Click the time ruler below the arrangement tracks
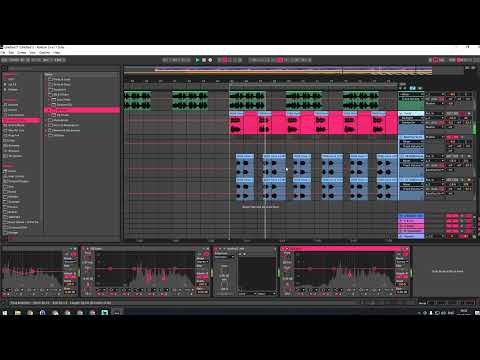The height and width of the screenshot is (360, 480). click(x=261, y=240)
